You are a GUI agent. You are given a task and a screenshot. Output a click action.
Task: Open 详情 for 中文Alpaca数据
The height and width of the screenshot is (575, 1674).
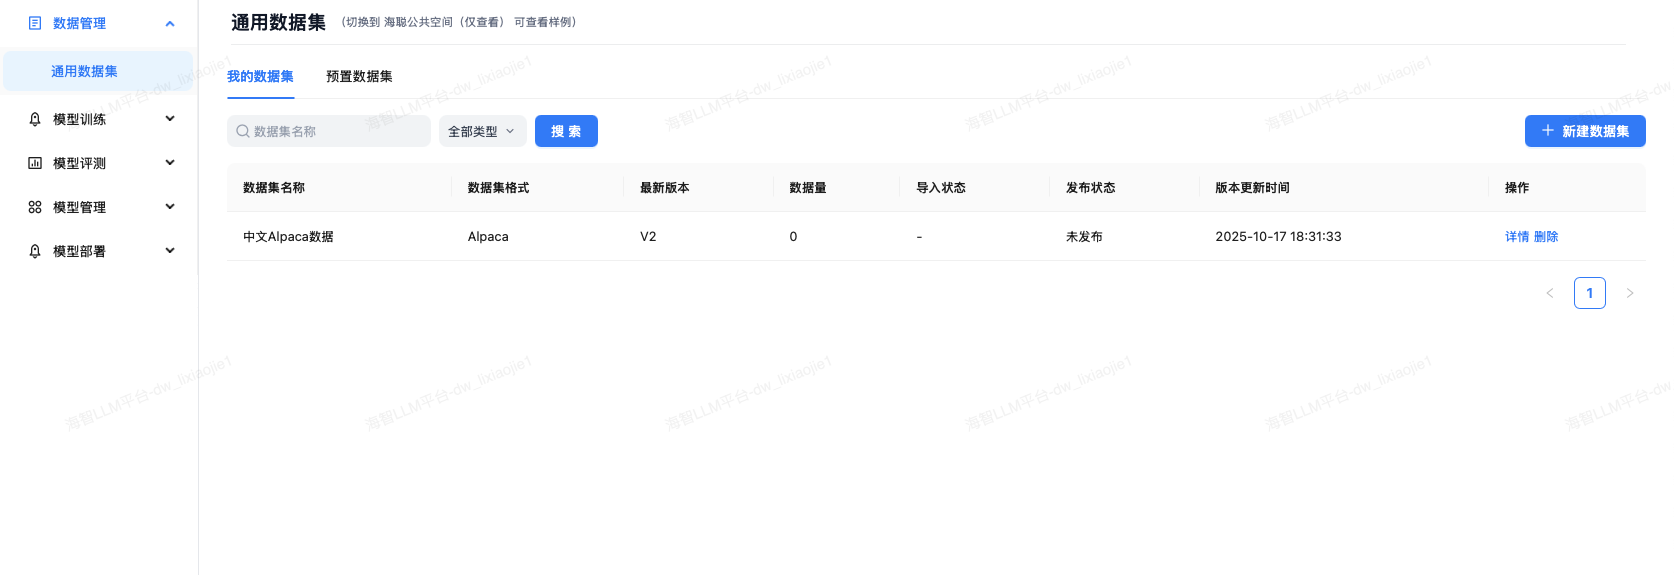coord(1516,237)
